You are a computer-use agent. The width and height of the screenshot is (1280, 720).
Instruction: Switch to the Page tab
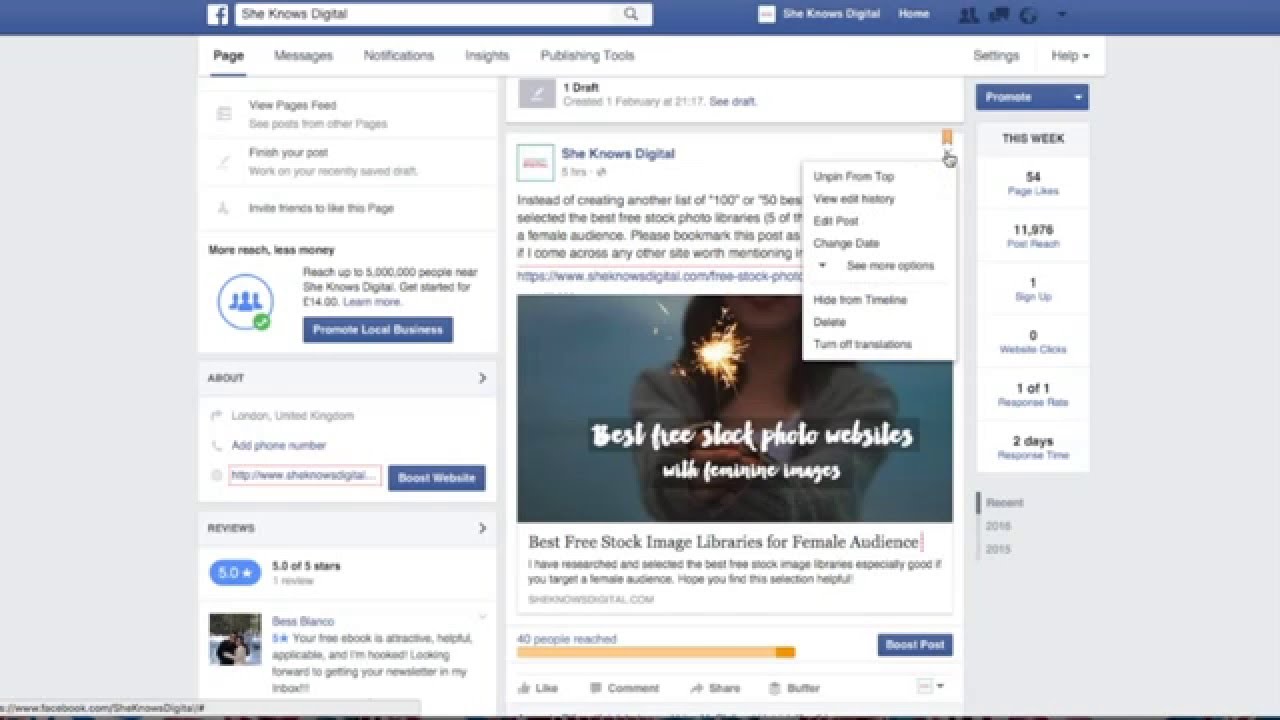click(228, 56)
